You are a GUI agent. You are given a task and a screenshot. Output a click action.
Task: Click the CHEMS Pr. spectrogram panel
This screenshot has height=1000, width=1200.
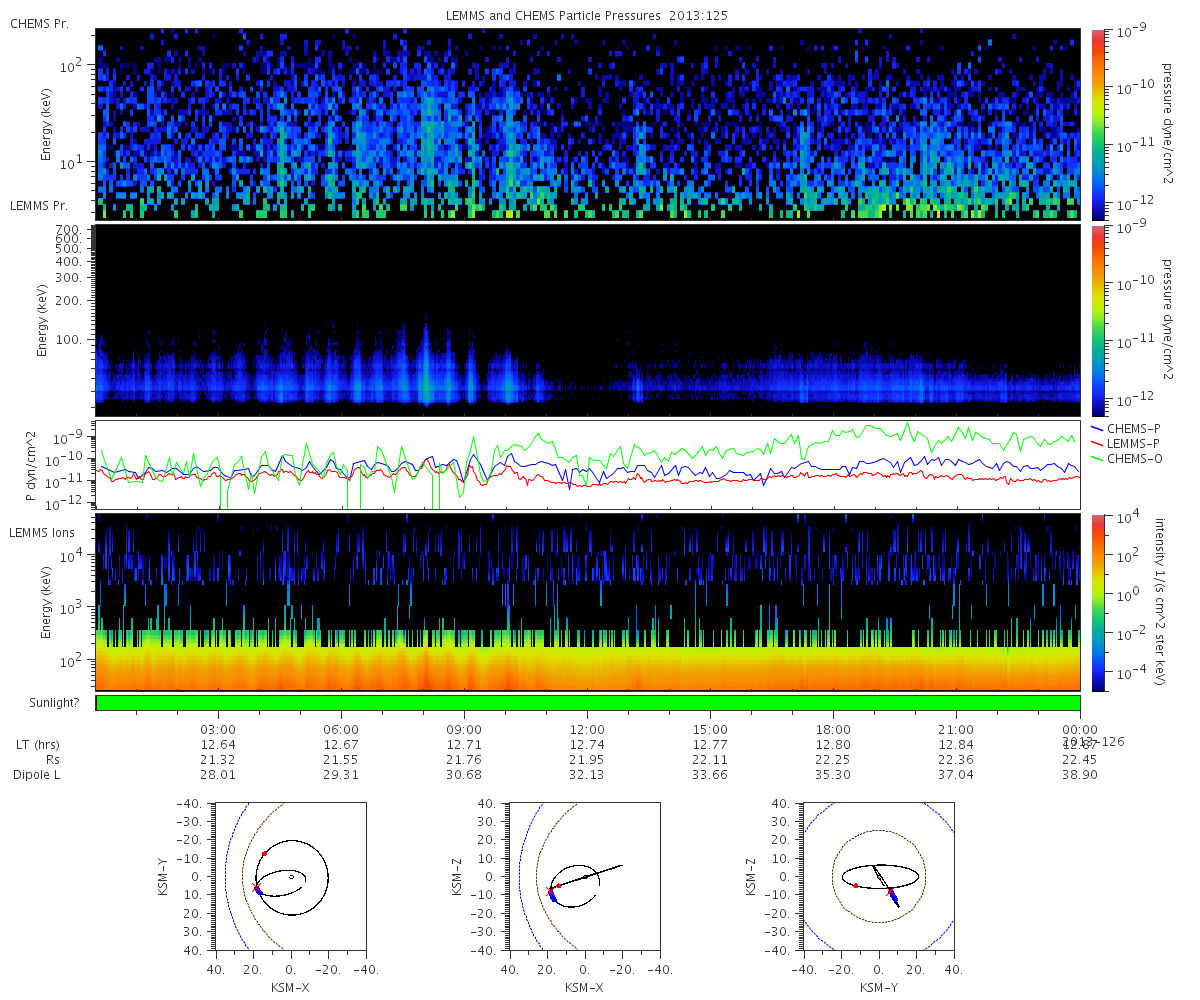[588, 125]
